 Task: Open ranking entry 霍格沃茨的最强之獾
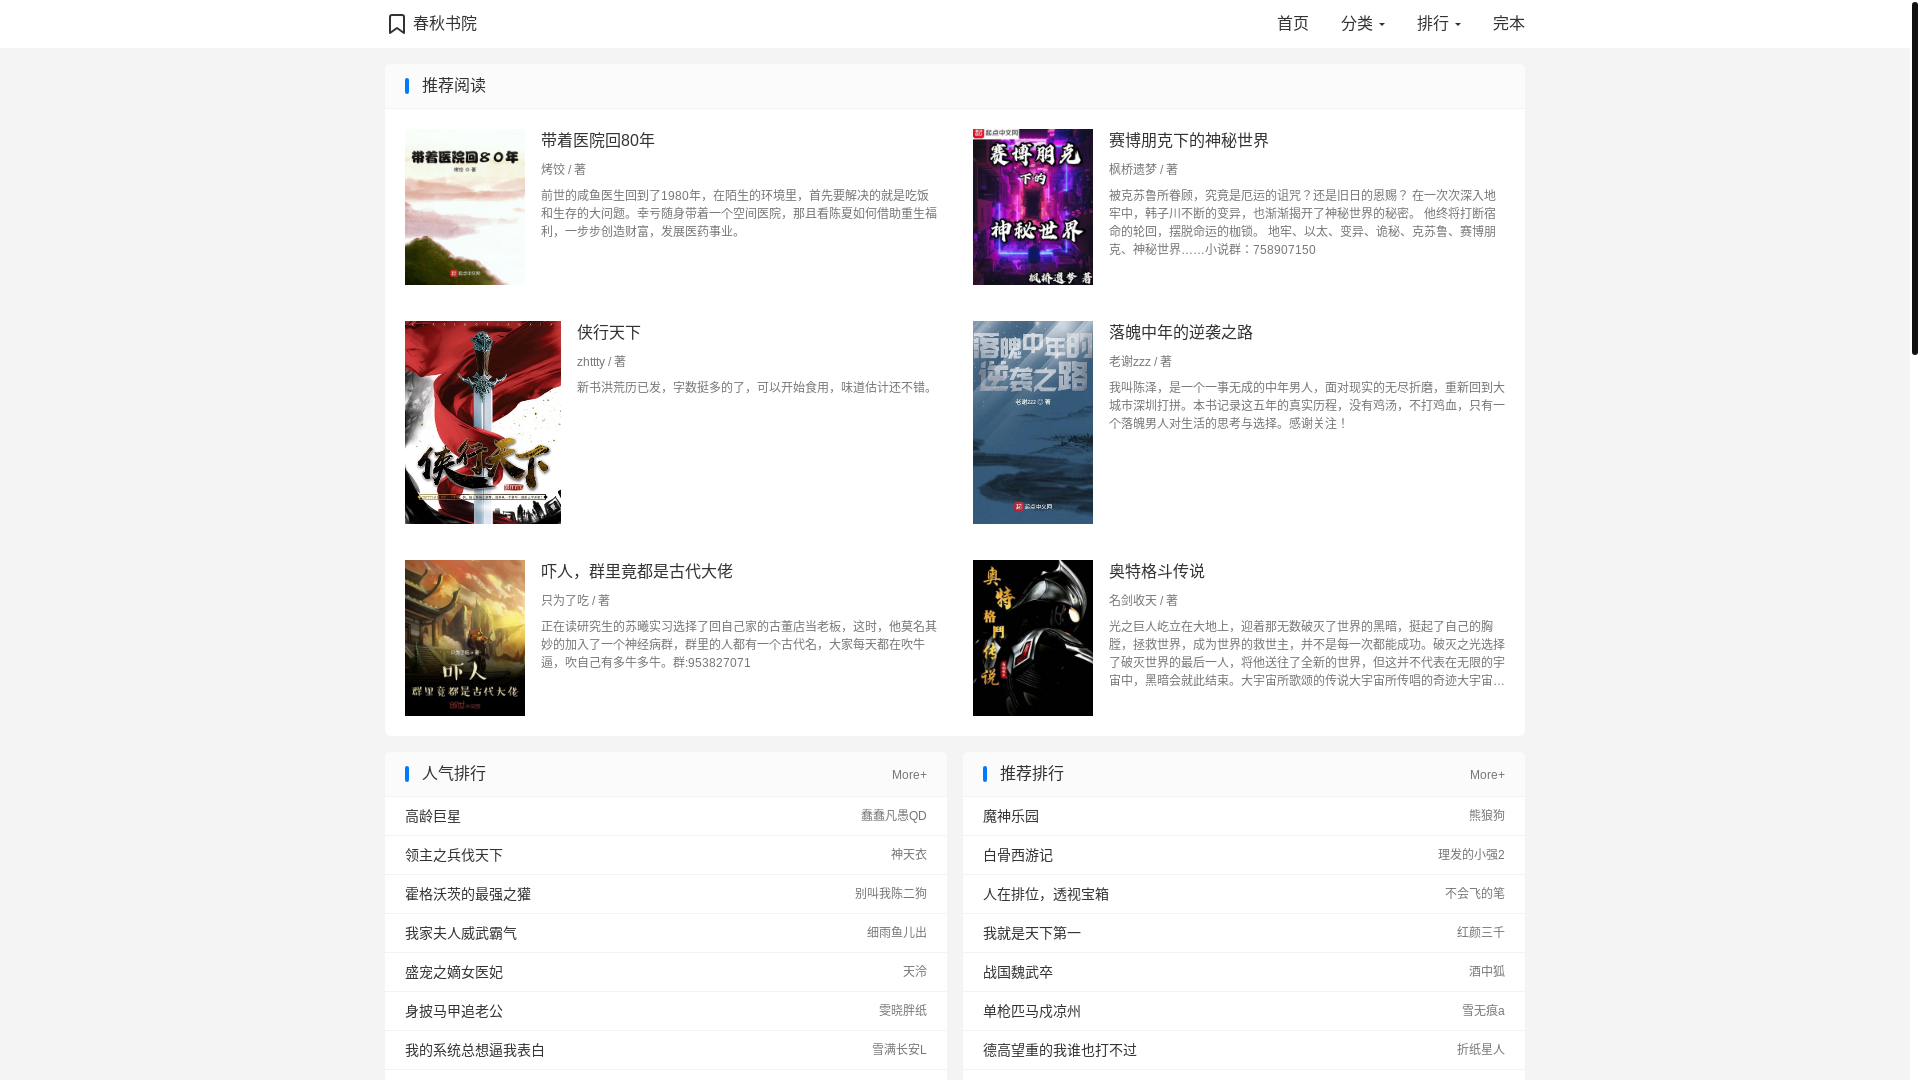(468, 895)
